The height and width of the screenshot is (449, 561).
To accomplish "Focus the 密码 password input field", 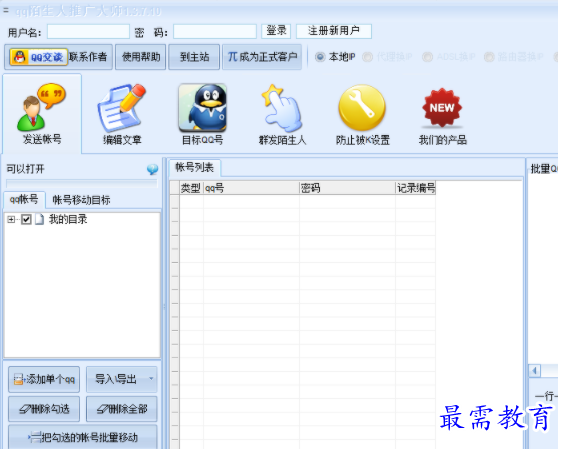I will [215, 31].
